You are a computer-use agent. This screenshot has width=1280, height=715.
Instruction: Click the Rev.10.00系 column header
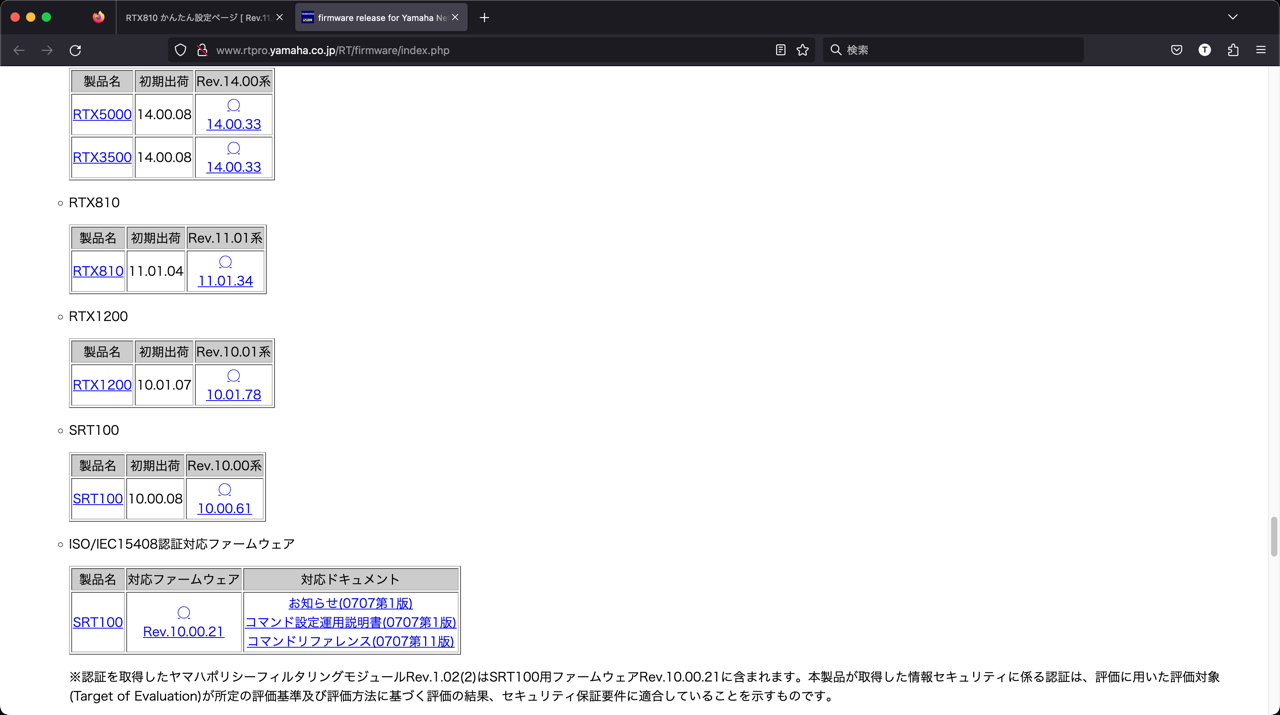coord(225,466)
